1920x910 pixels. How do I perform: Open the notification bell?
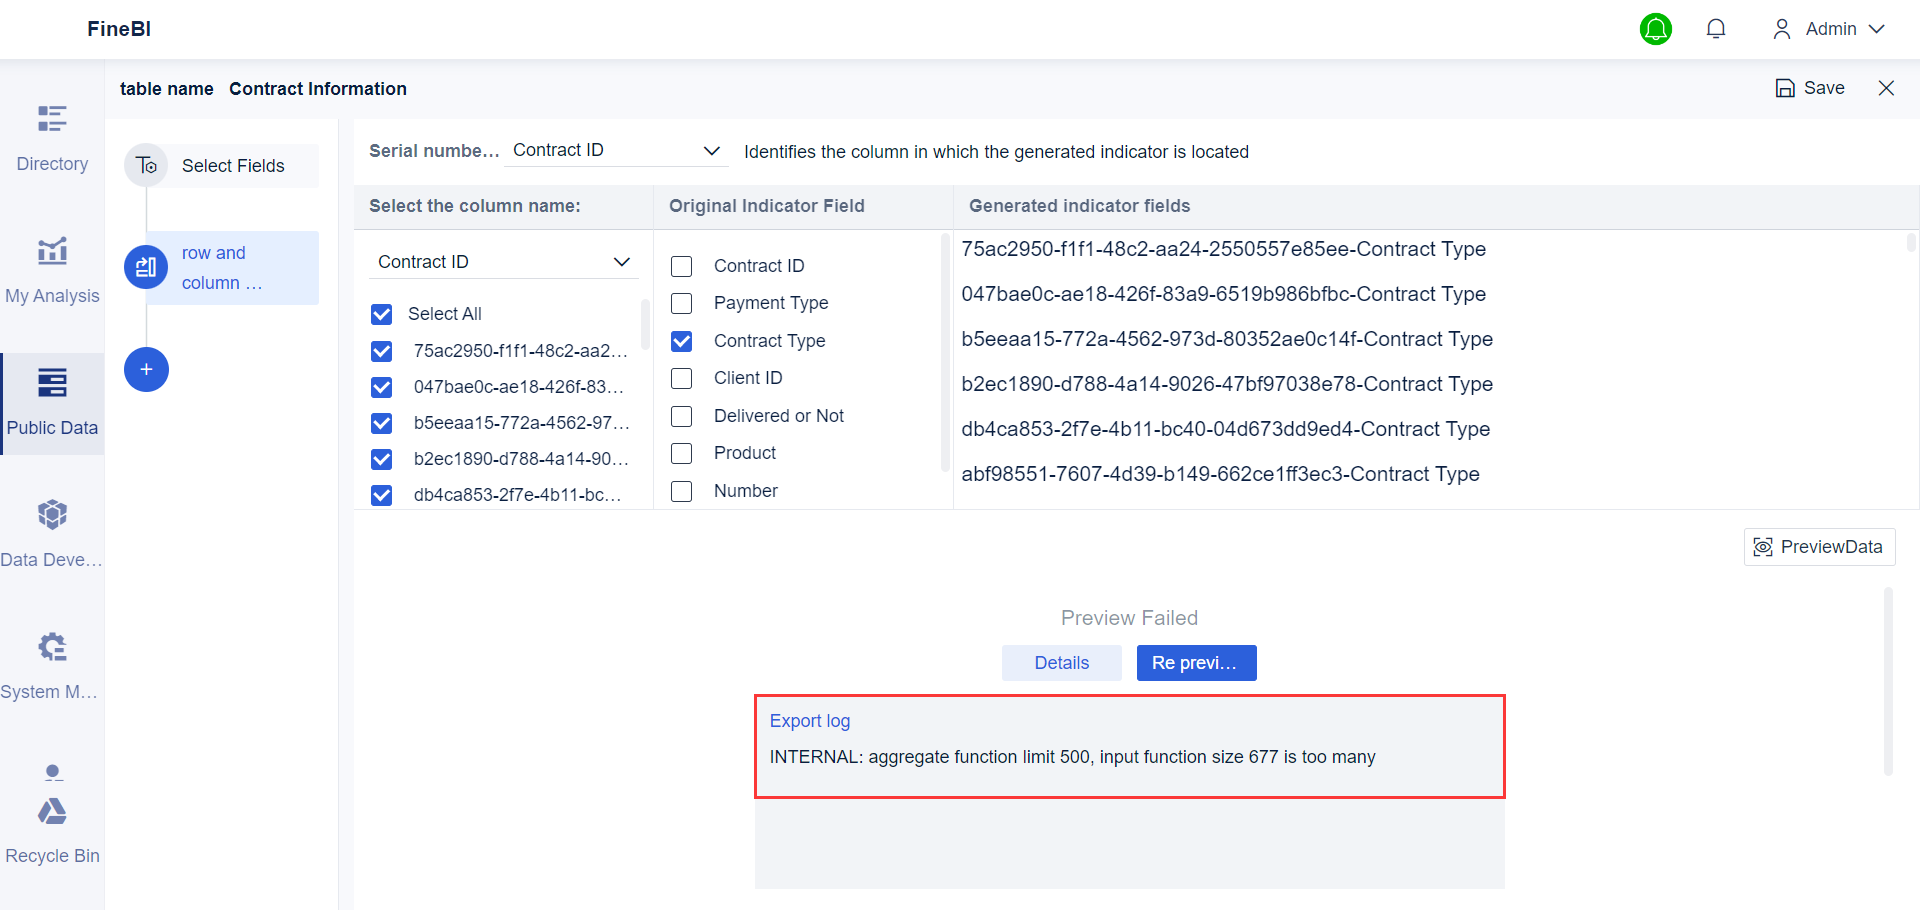click(x=1716, y=28)
